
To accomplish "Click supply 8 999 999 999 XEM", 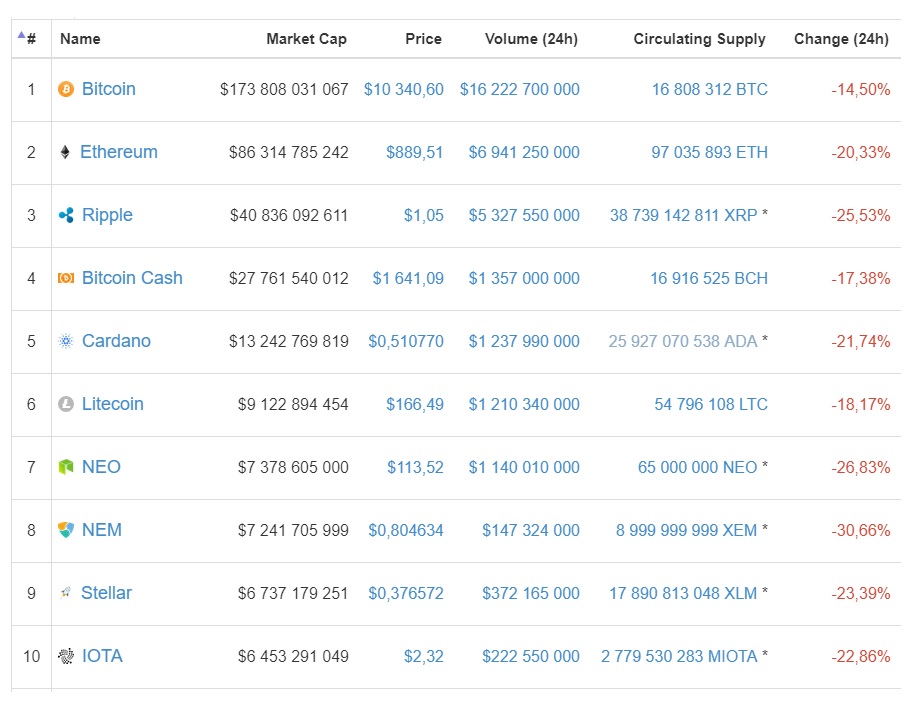I will pyautogui.click(x=687, y=530).
